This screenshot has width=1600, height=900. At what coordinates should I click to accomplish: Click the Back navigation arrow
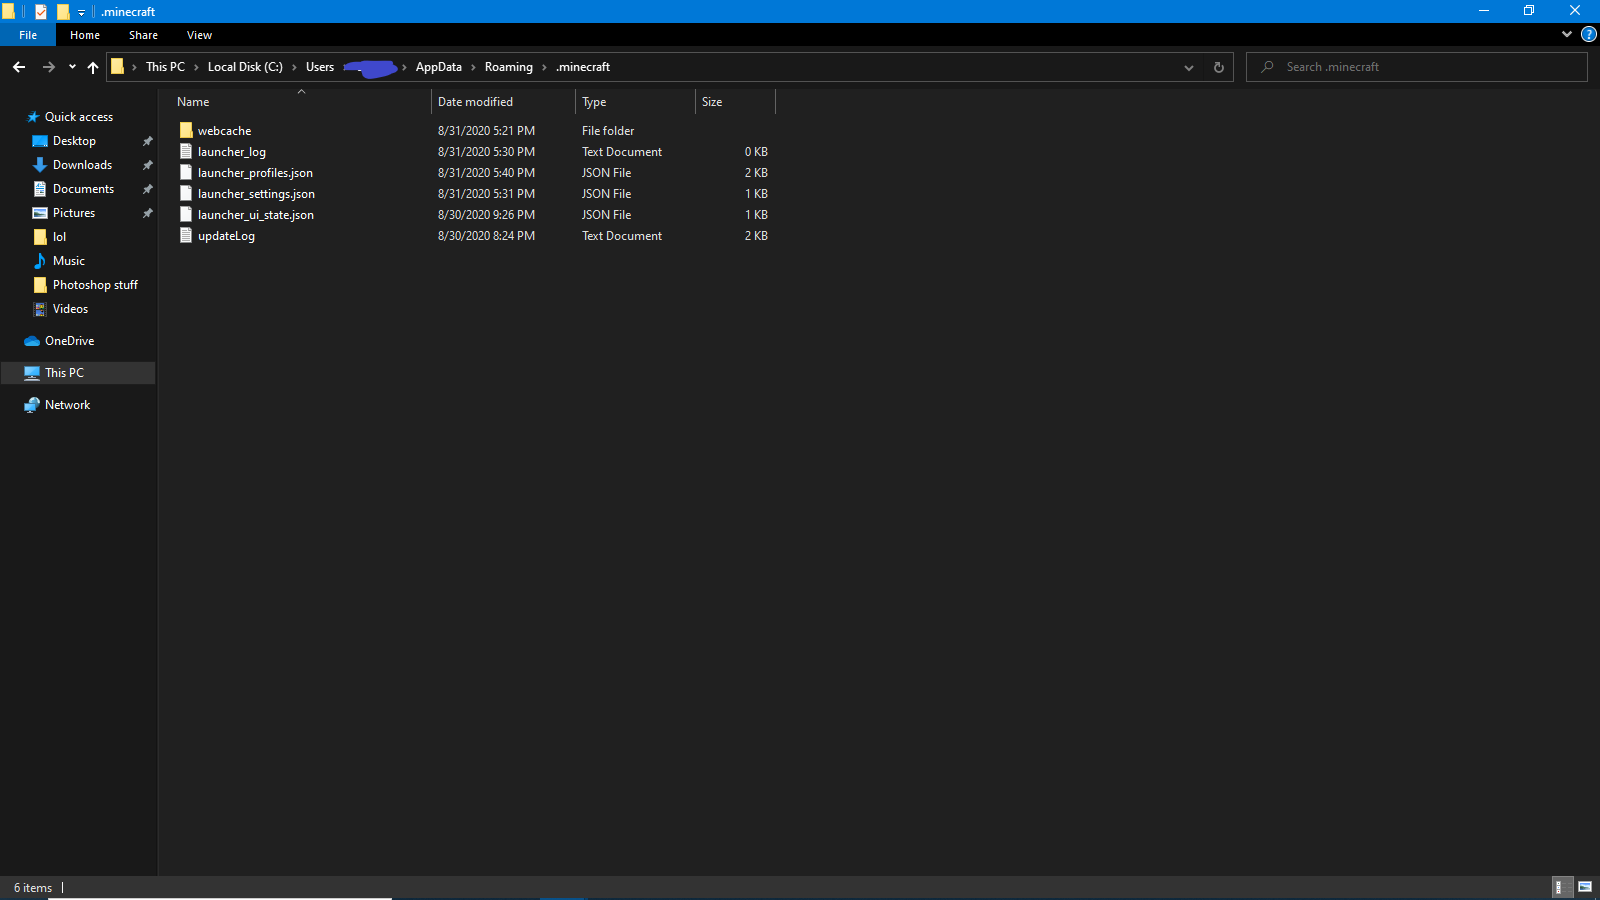pyautogui.click(x=19, y=67)
